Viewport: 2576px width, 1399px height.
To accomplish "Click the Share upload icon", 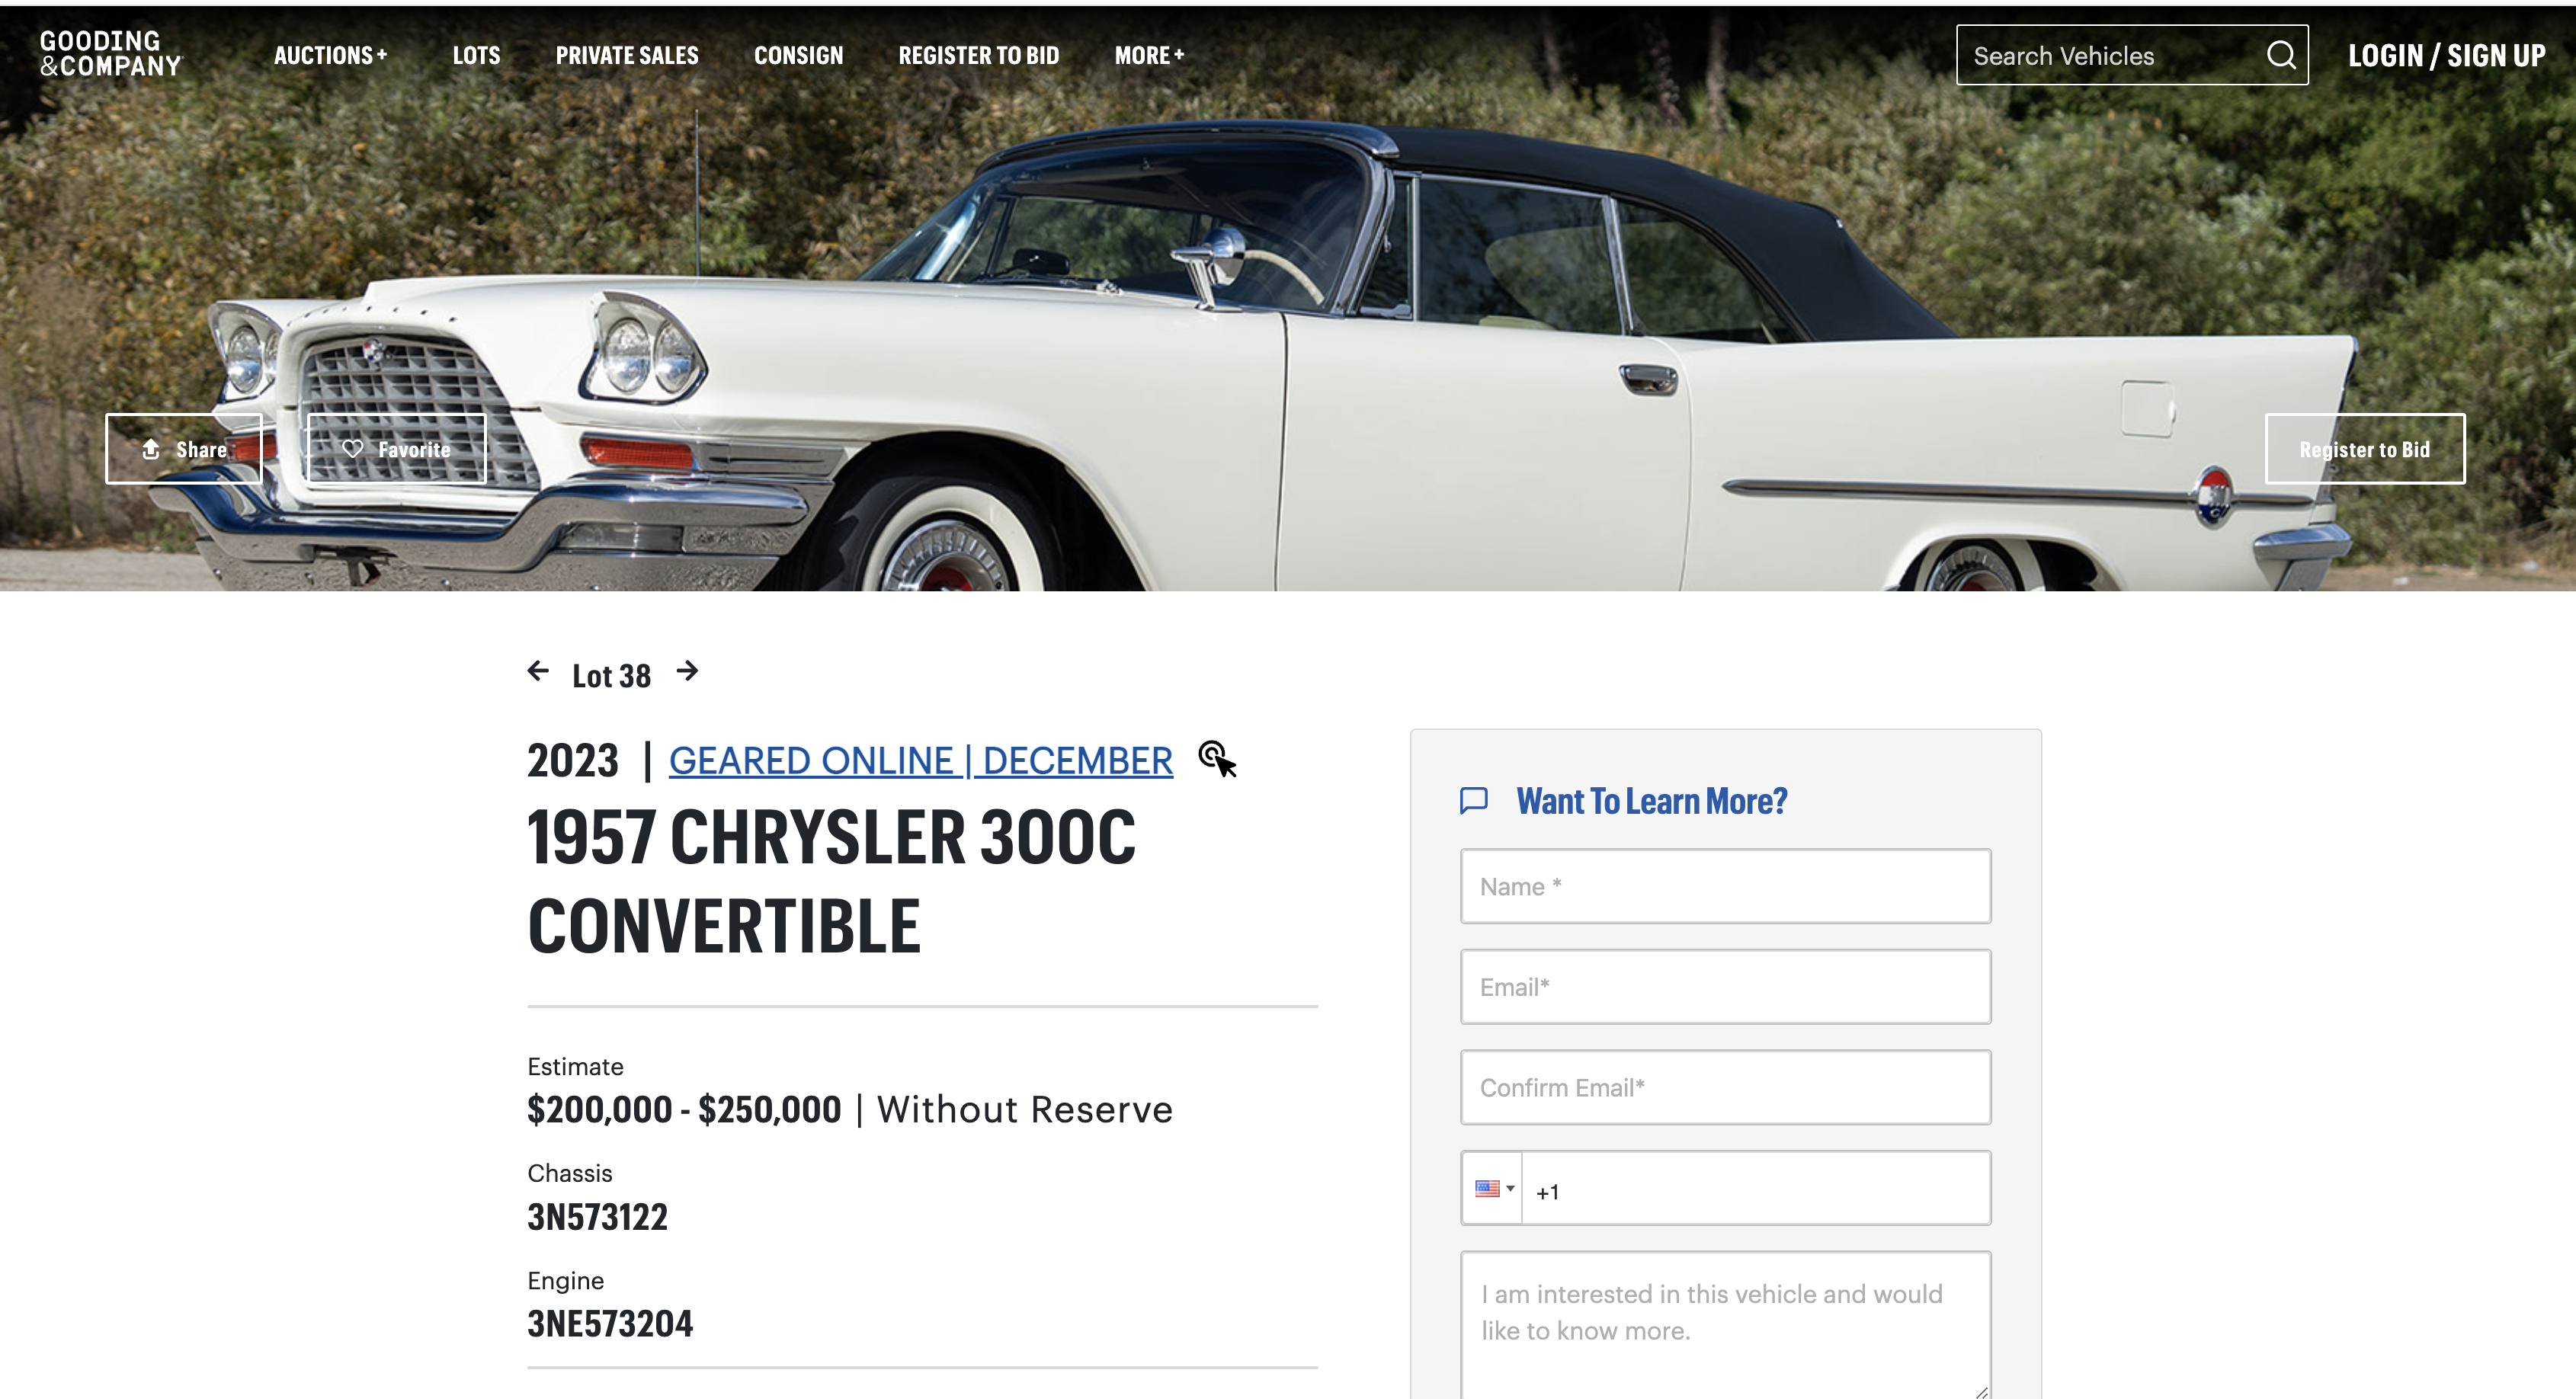I will pos(151,449).
